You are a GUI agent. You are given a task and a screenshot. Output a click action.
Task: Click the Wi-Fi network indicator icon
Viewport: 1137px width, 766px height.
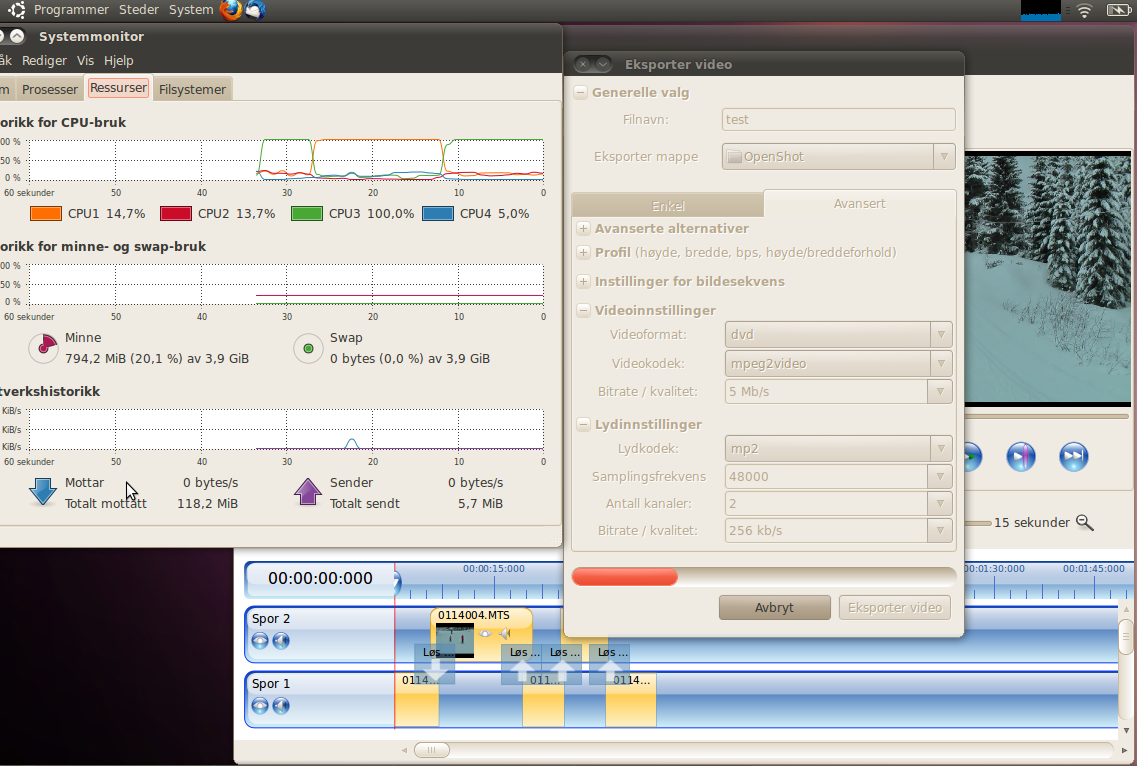point(1084,10)
